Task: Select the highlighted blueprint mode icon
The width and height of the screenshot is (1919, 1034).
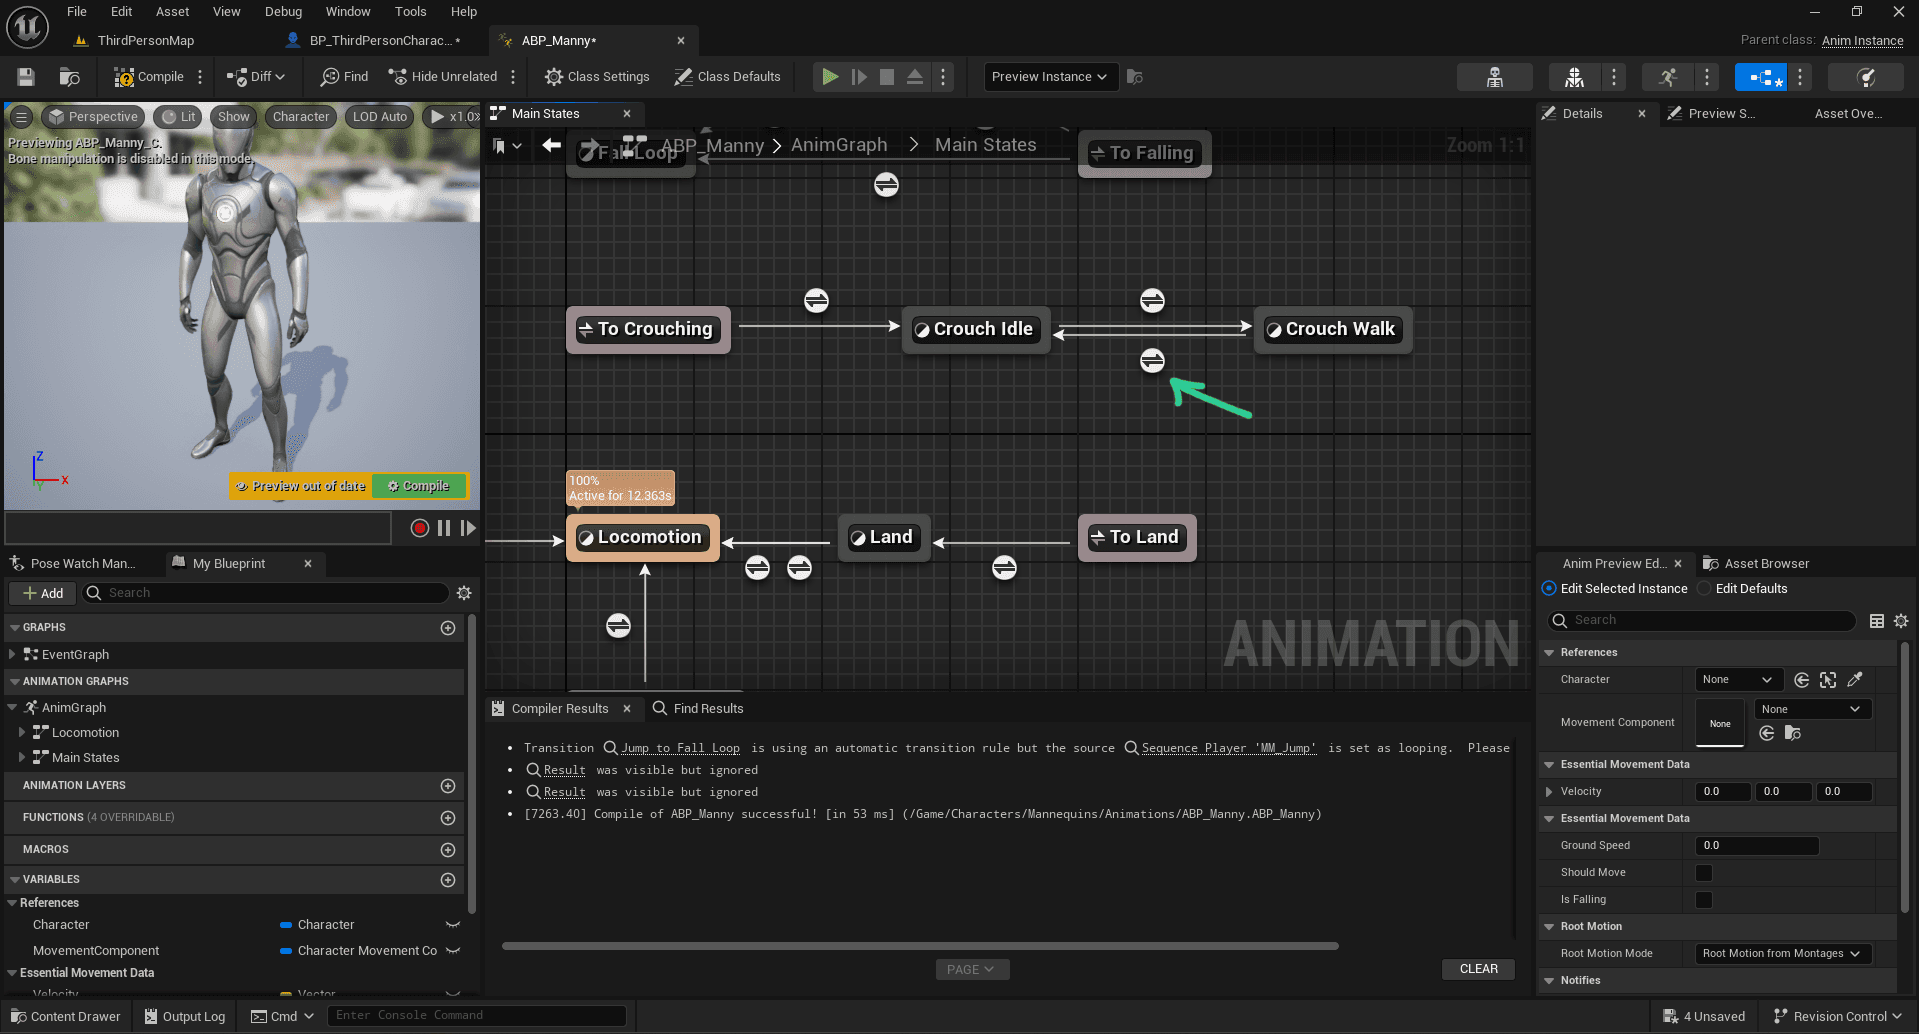Action: [x=1762, y=77]
